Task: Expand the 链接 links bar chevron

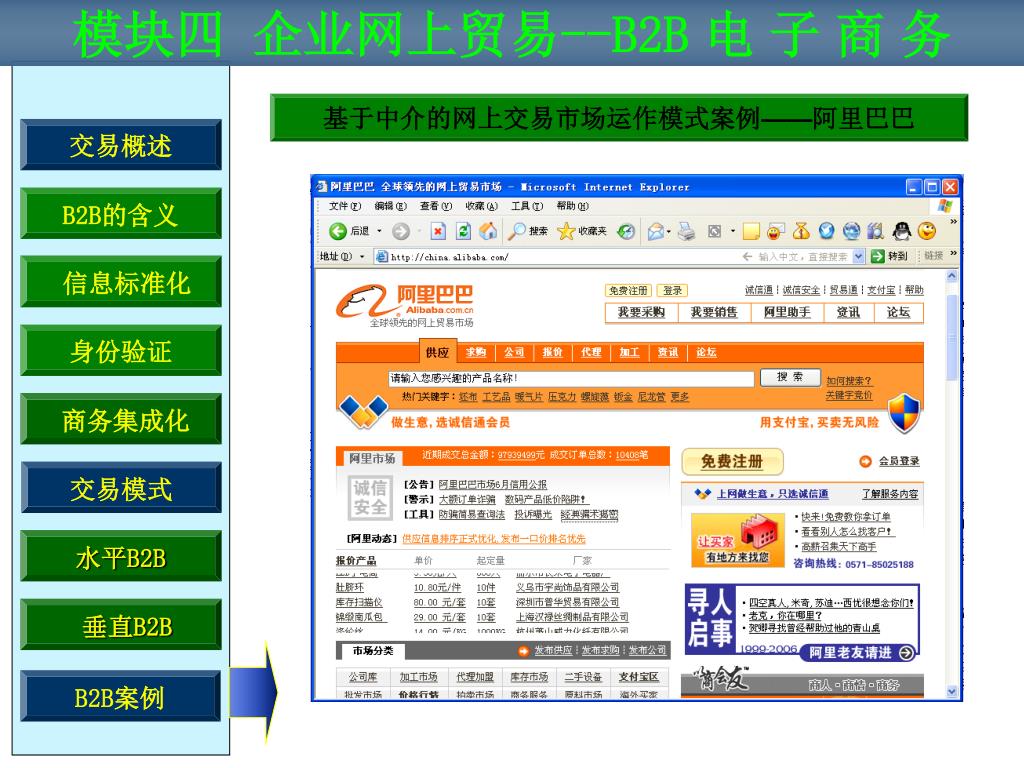Action: (x=953, y=253)
